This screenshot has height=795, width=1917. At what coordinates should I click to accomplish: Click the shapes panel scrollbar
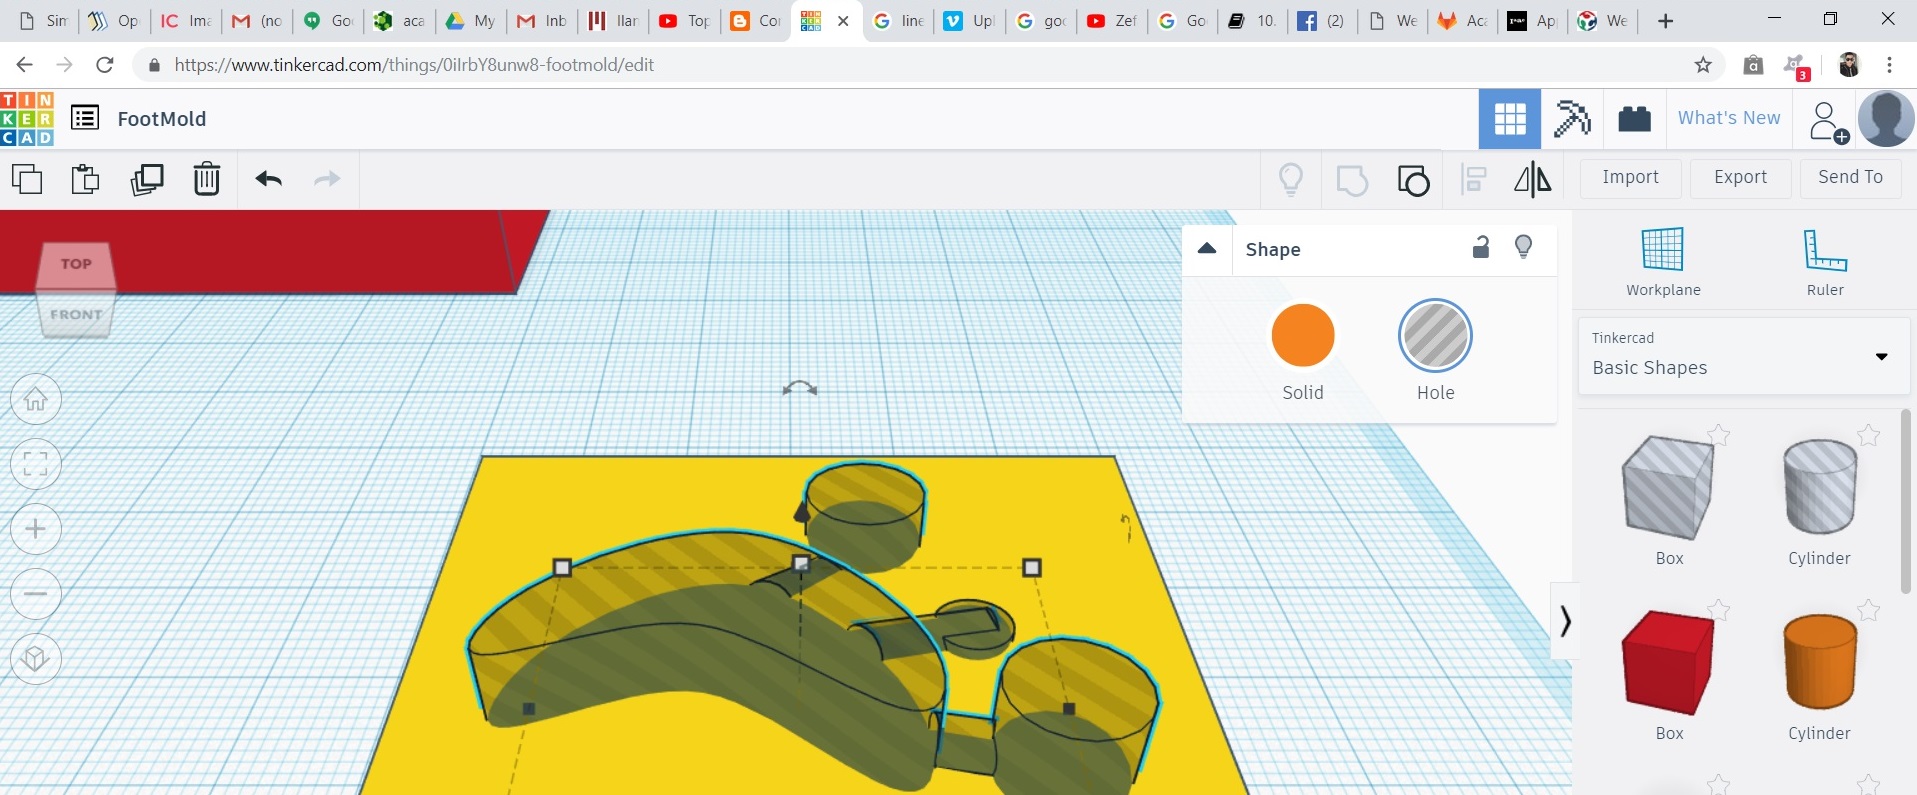[x=1906, y=500]
